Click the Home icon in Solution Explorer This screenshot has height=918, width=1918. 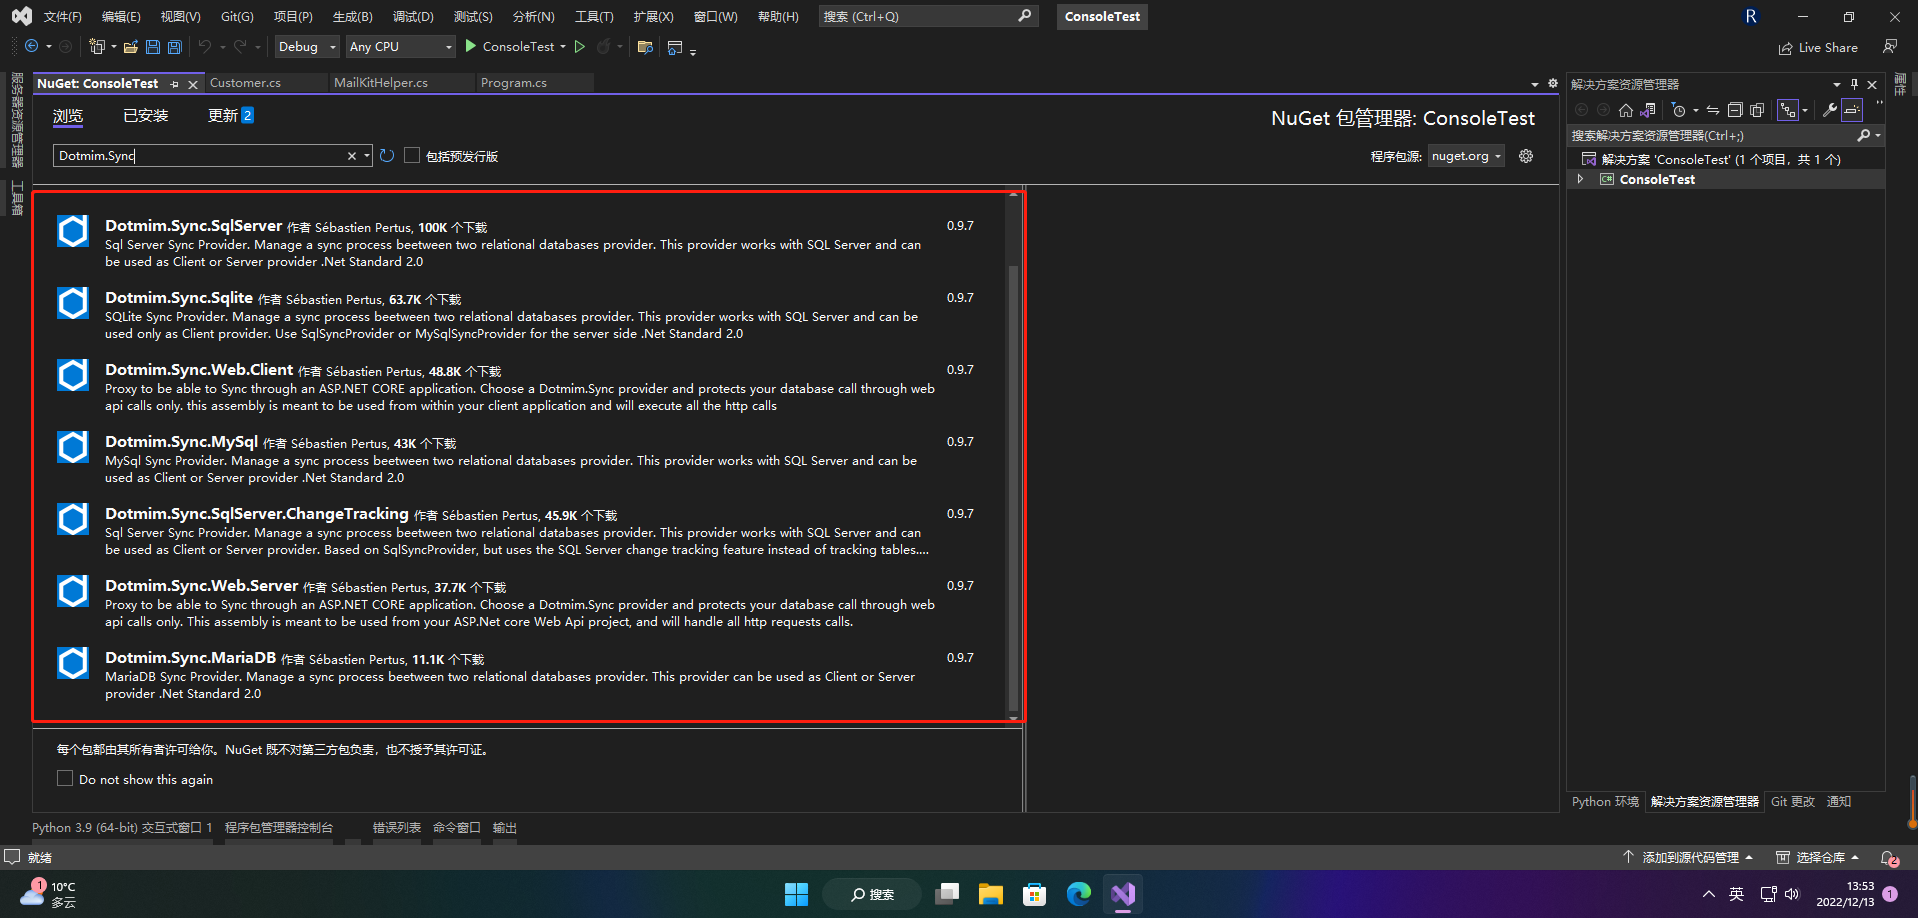[x=1626, y=110]
